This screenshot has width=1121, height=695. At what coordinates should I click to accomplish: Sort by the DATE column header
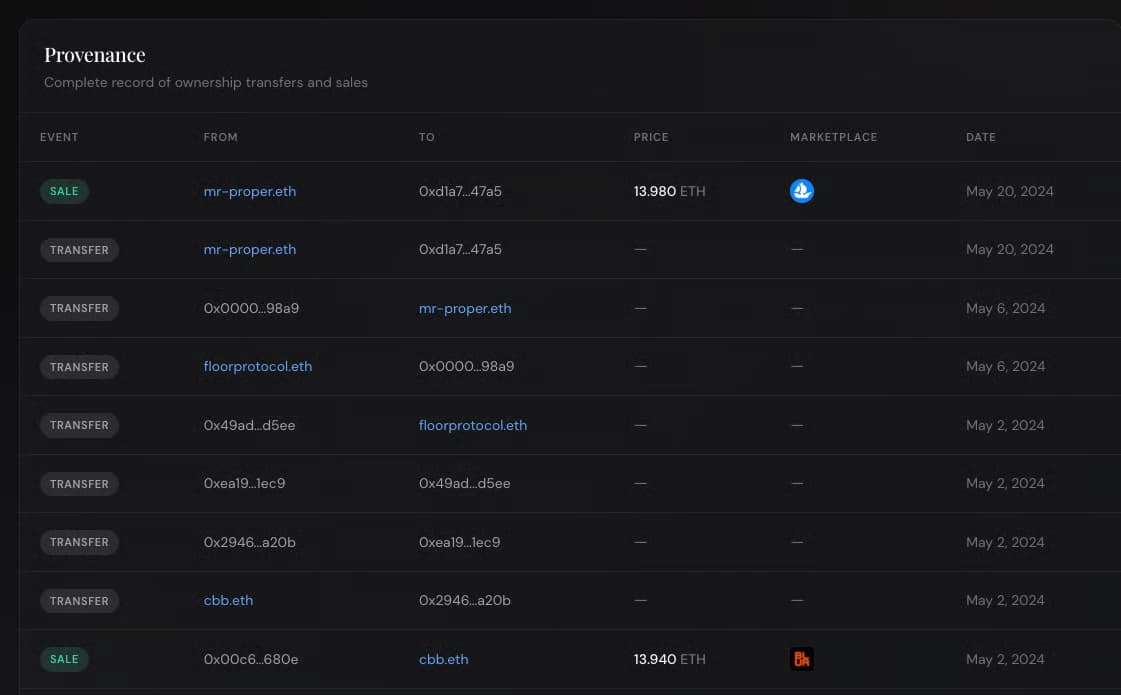click(980, 137)
